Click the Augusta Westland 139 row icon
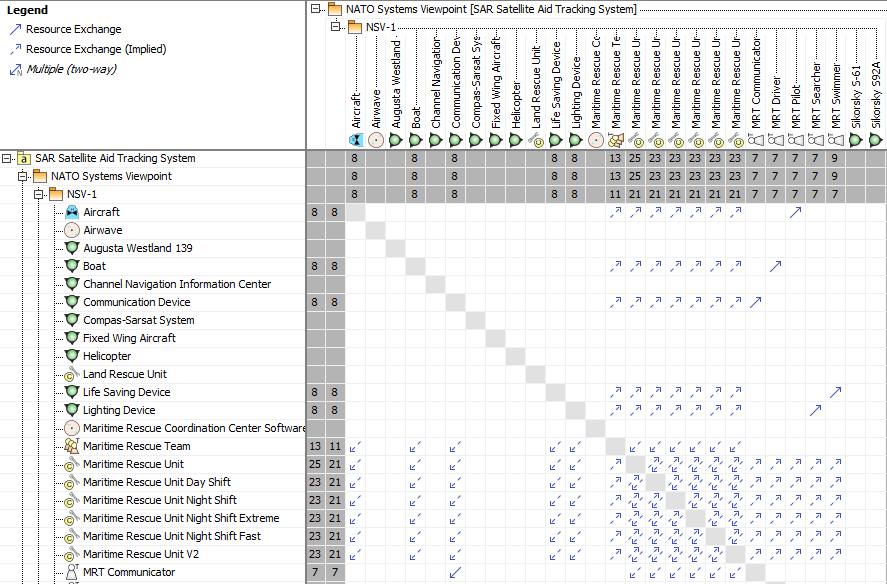 point(72,248)
